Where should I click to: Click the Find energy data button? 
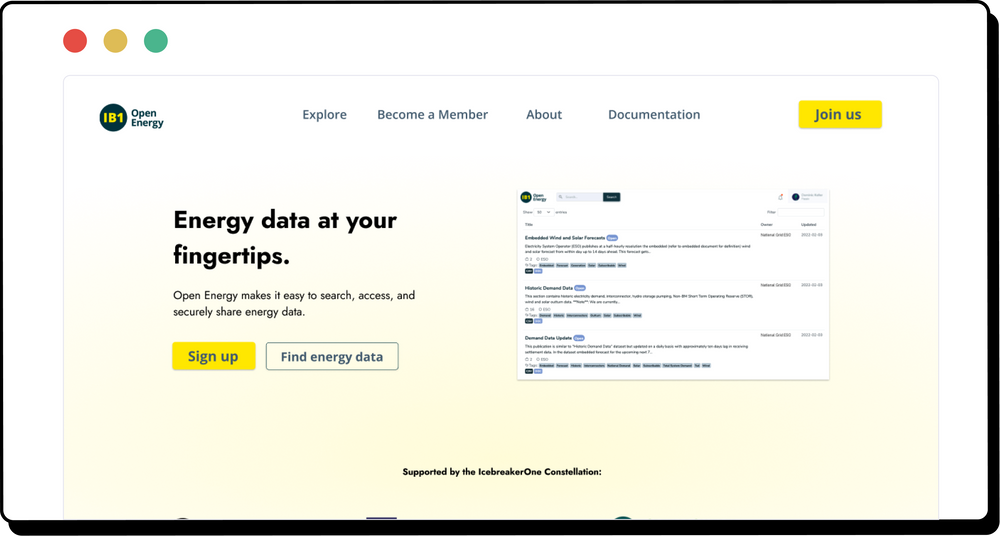click(332, 356)
